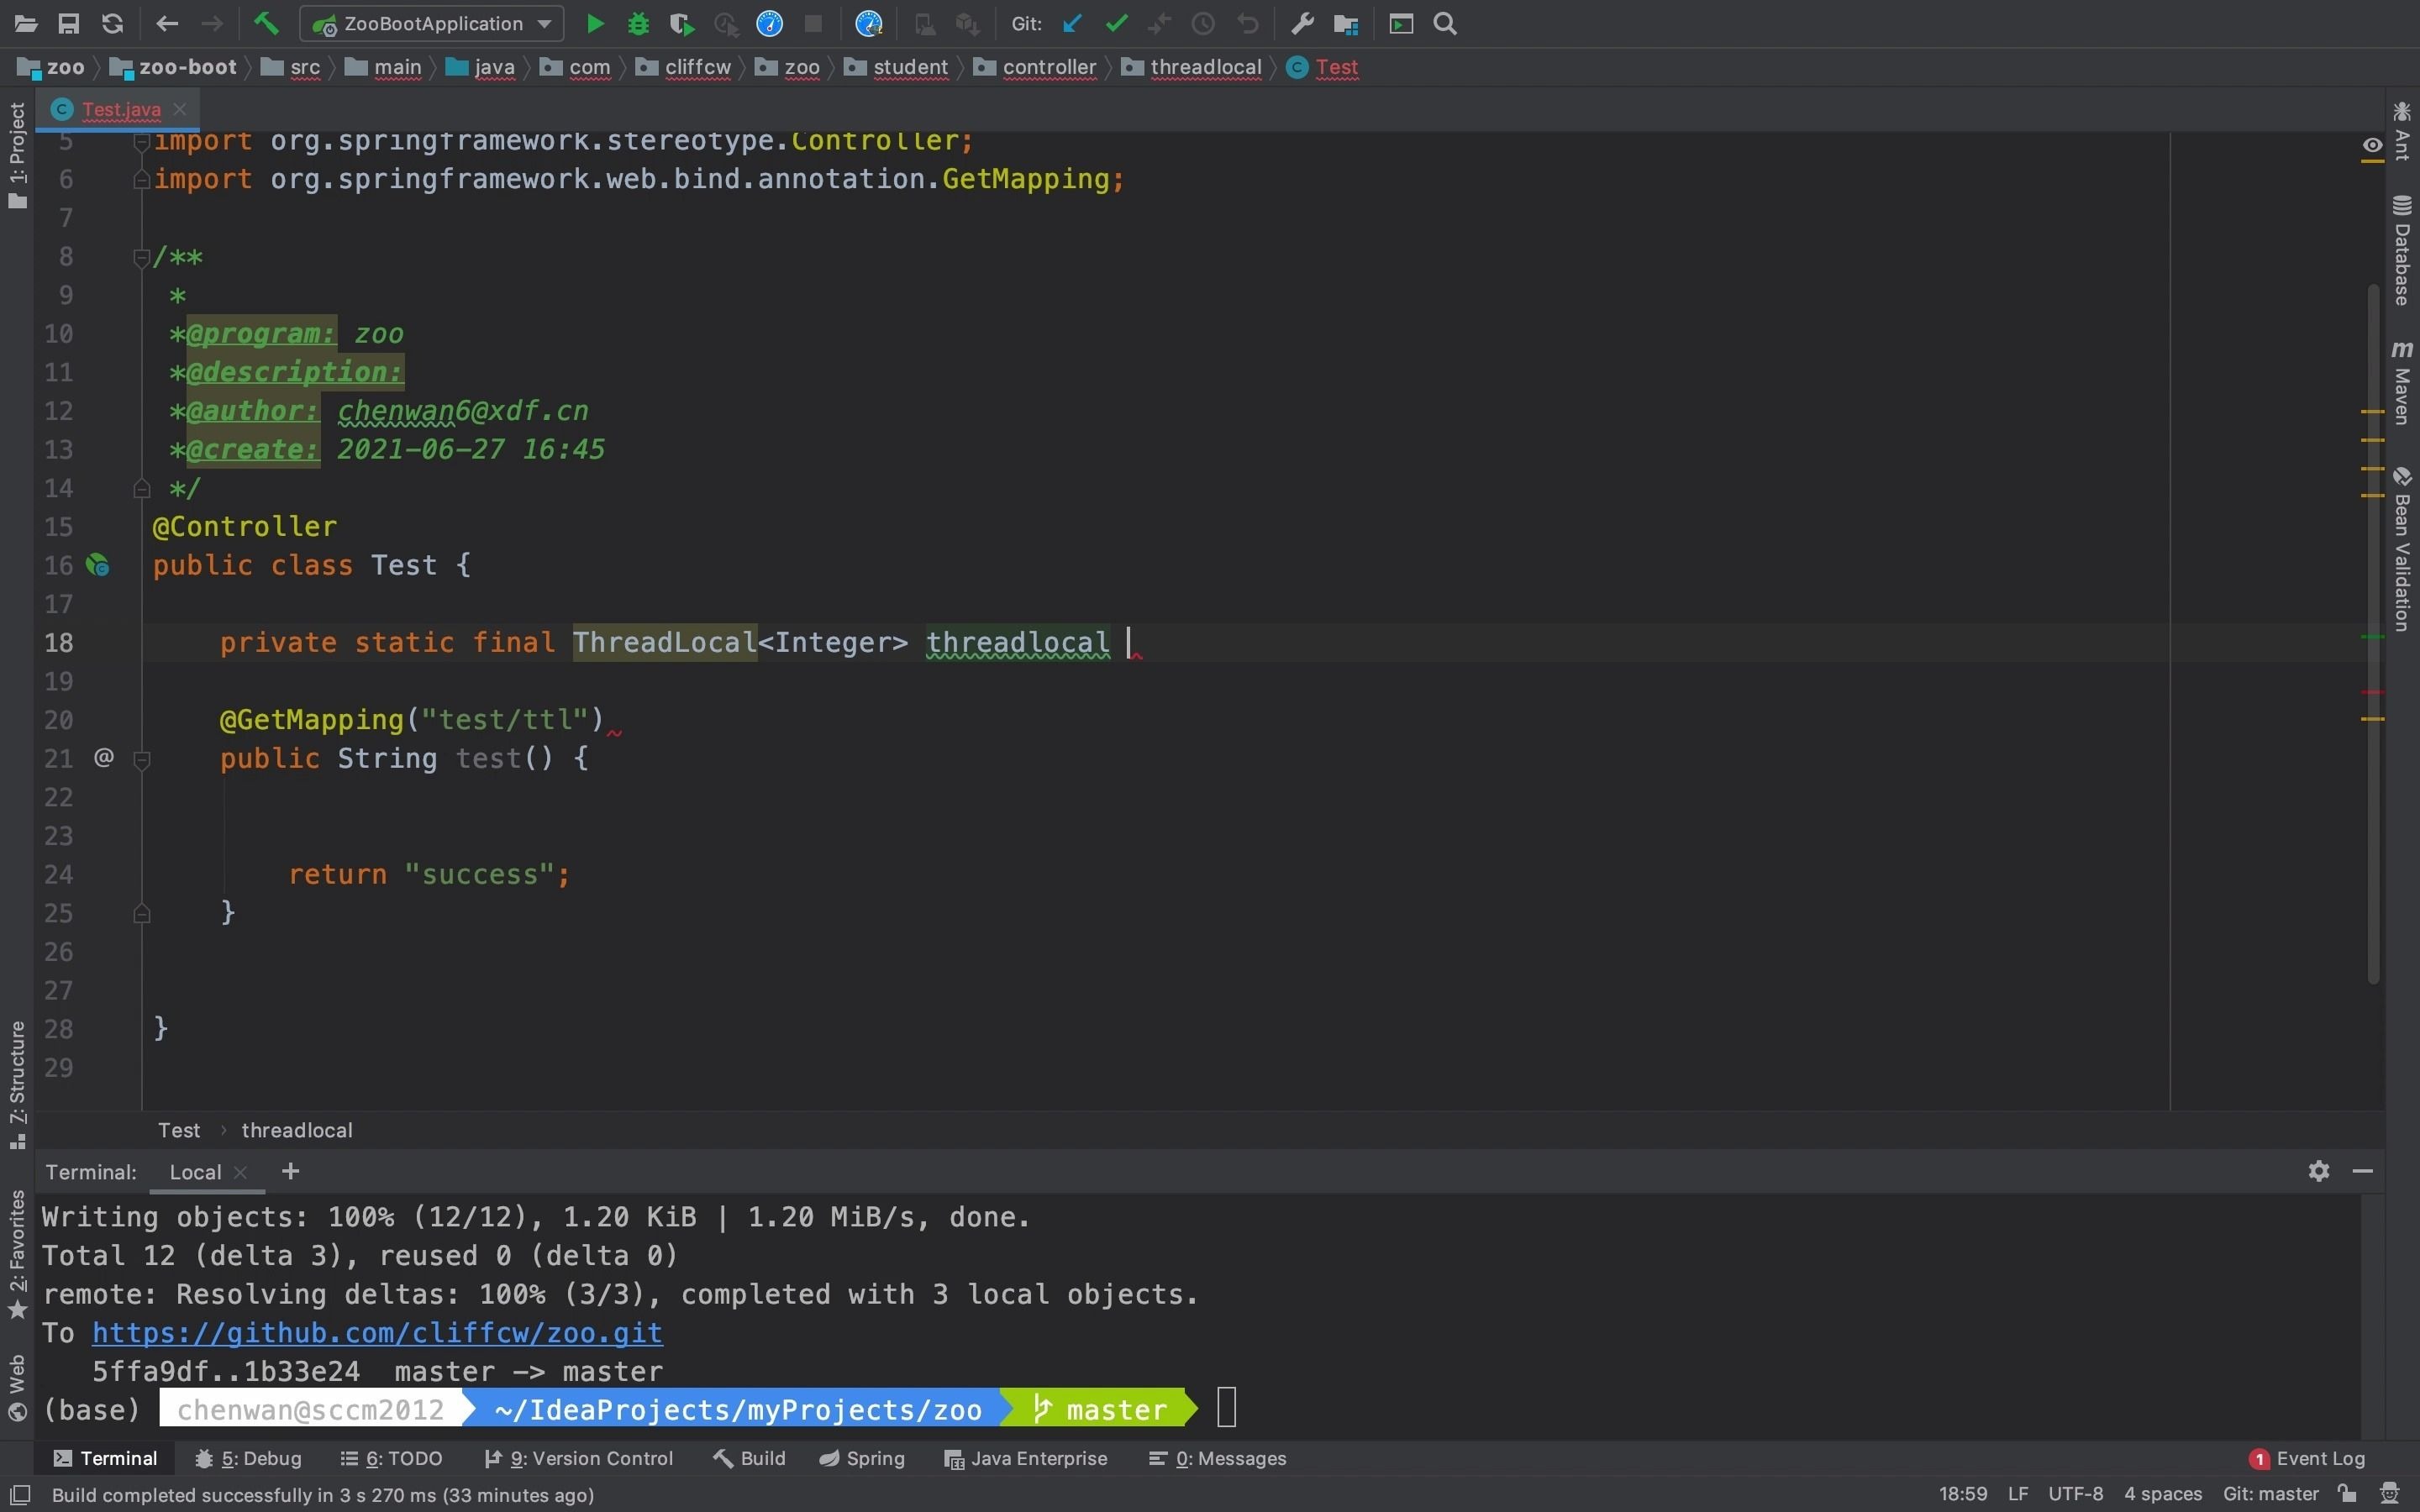Click the Search Everywhere magnifier icon

1445,24
